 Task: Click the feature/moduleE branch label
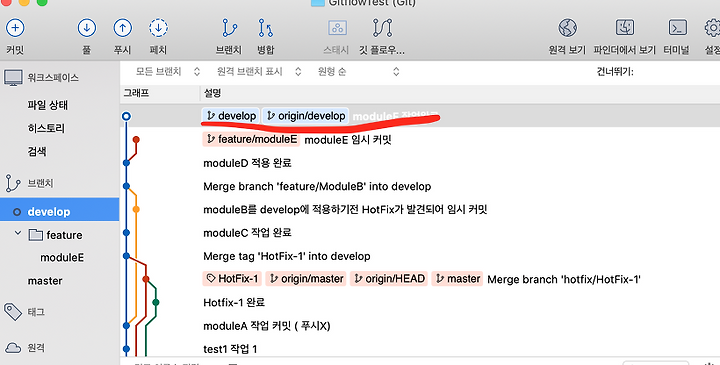pos(251,139)
